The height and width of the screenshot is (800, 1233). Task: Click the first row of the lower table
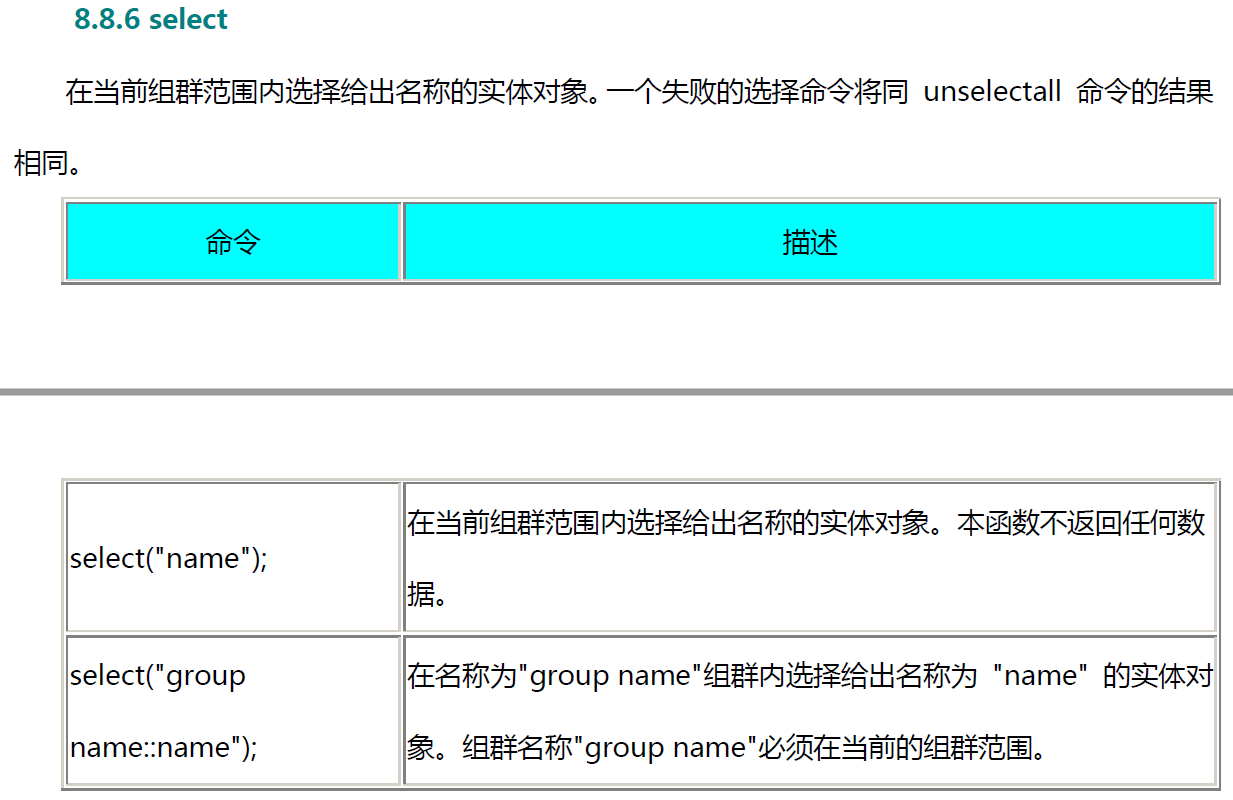tap(640, 557)
